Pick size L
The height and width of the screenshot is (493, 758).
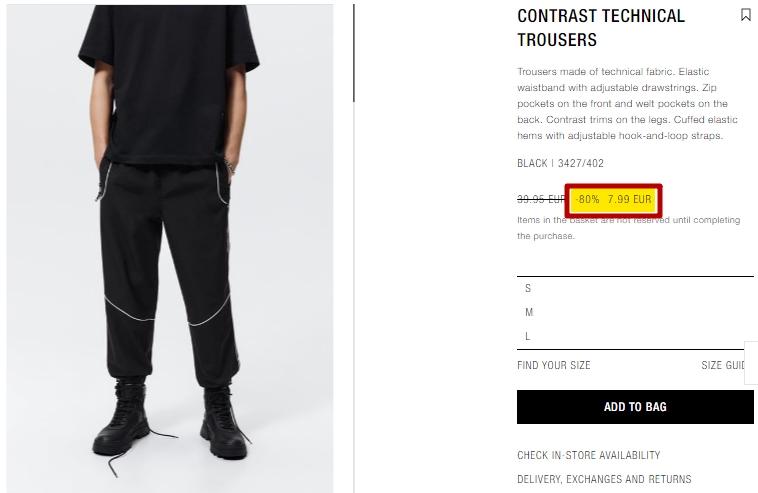click(x=635, y=336)
